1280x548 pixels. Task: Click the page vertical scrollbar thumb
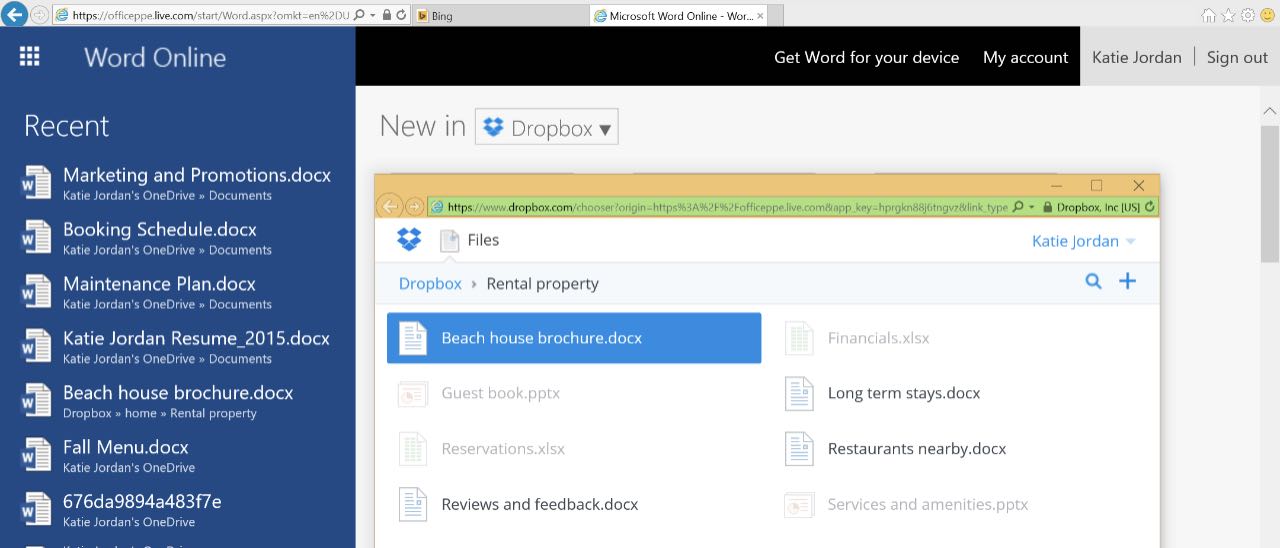pos(1270,193)
